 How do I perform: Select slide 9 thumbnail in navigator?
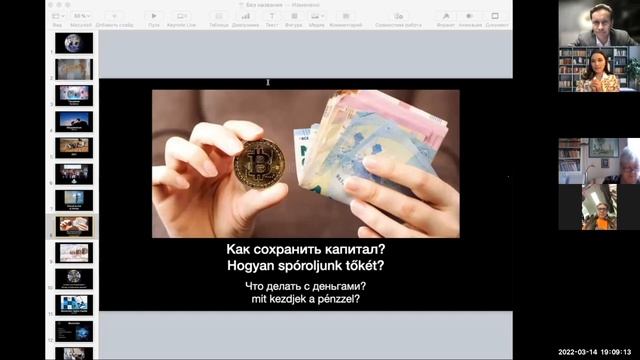(74, 253)
